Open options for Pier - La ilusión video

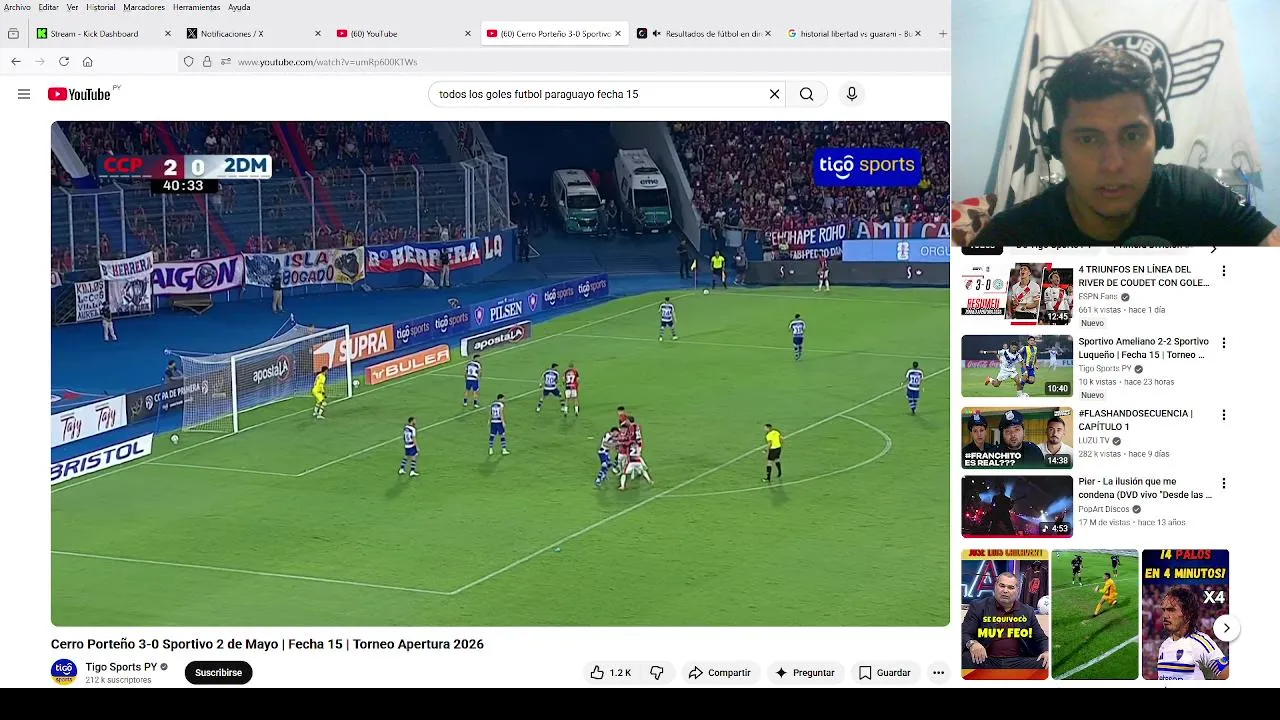[x=1223, y=483]
